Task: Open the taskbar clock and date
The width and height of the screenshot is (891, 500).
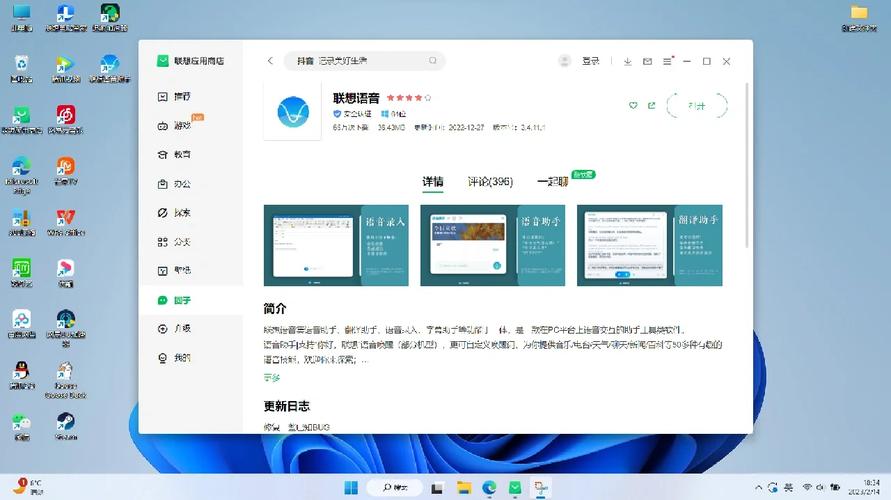Action: pos(864,488)
